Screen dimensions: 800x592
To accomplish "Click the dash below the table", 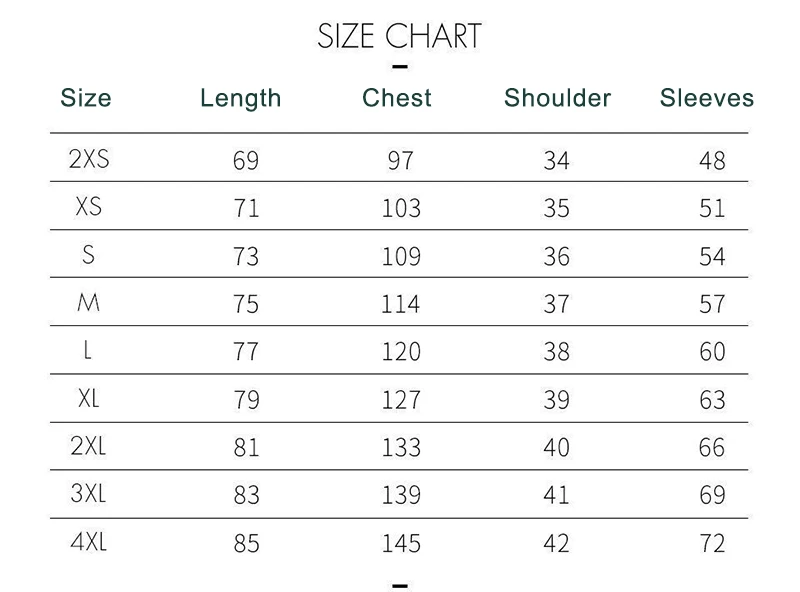I will (400, 583).
